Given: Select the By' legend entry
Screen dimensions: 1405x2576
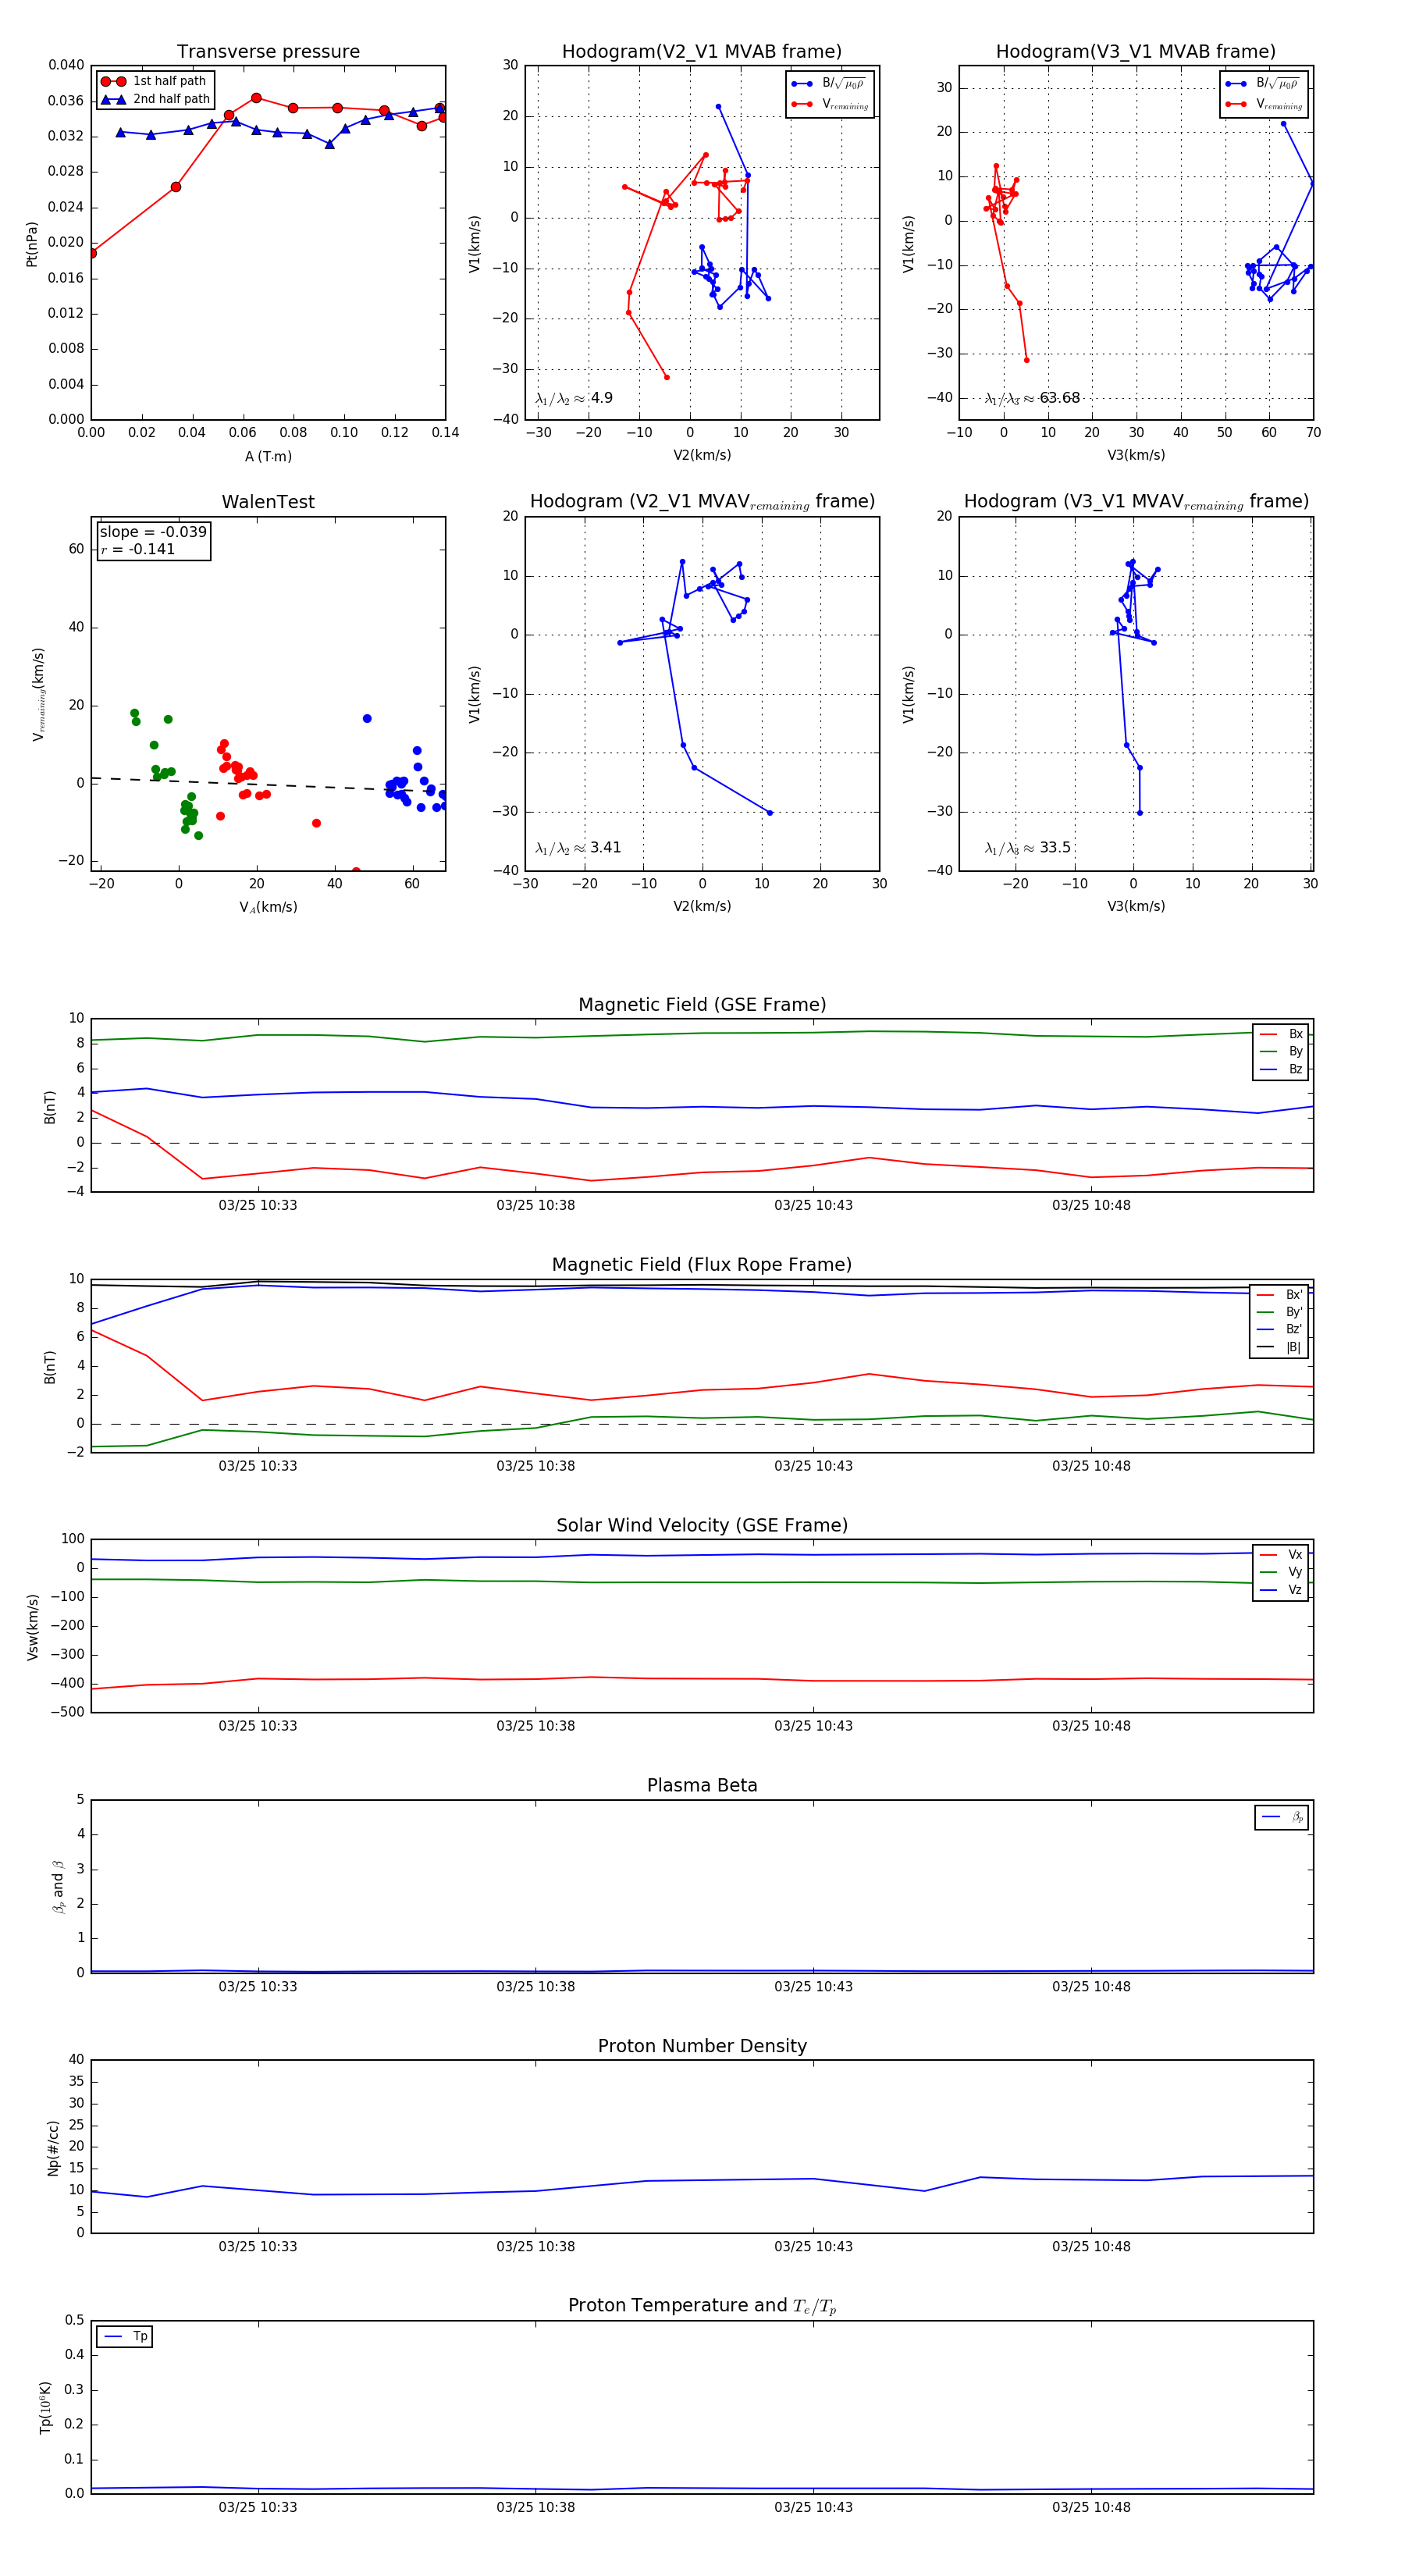Looking at the screenshot, I should 1280,1312.
